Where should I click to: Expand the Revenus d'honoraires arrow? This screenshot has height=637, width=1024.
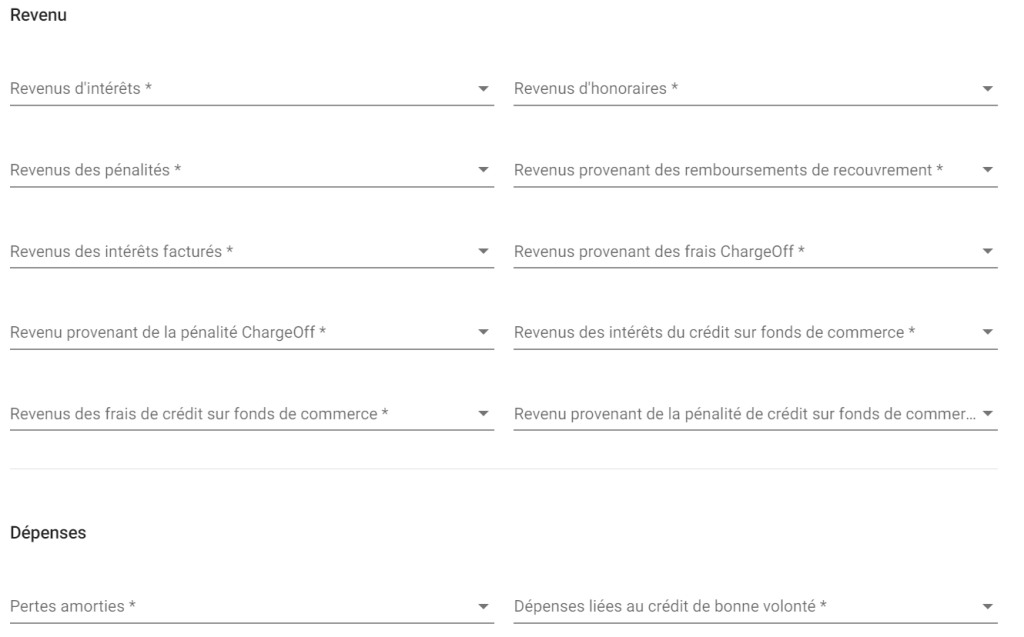pos(987,89)
